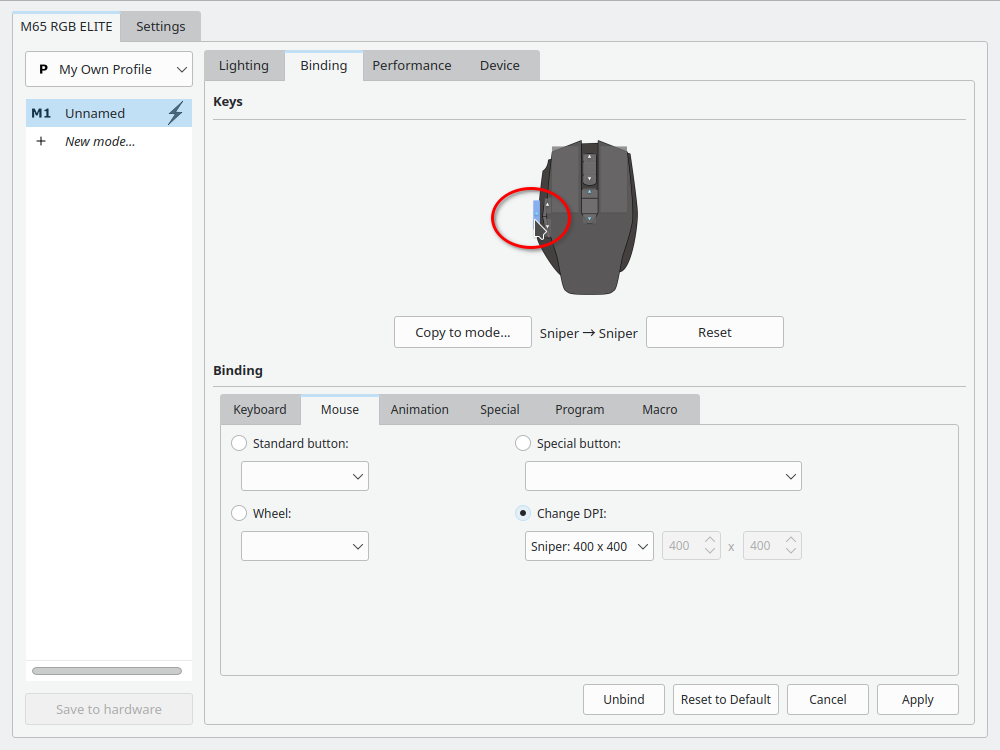Open the Standard button combo box
The width and height of the screenshot is (1000, 750).
(305, 476)
